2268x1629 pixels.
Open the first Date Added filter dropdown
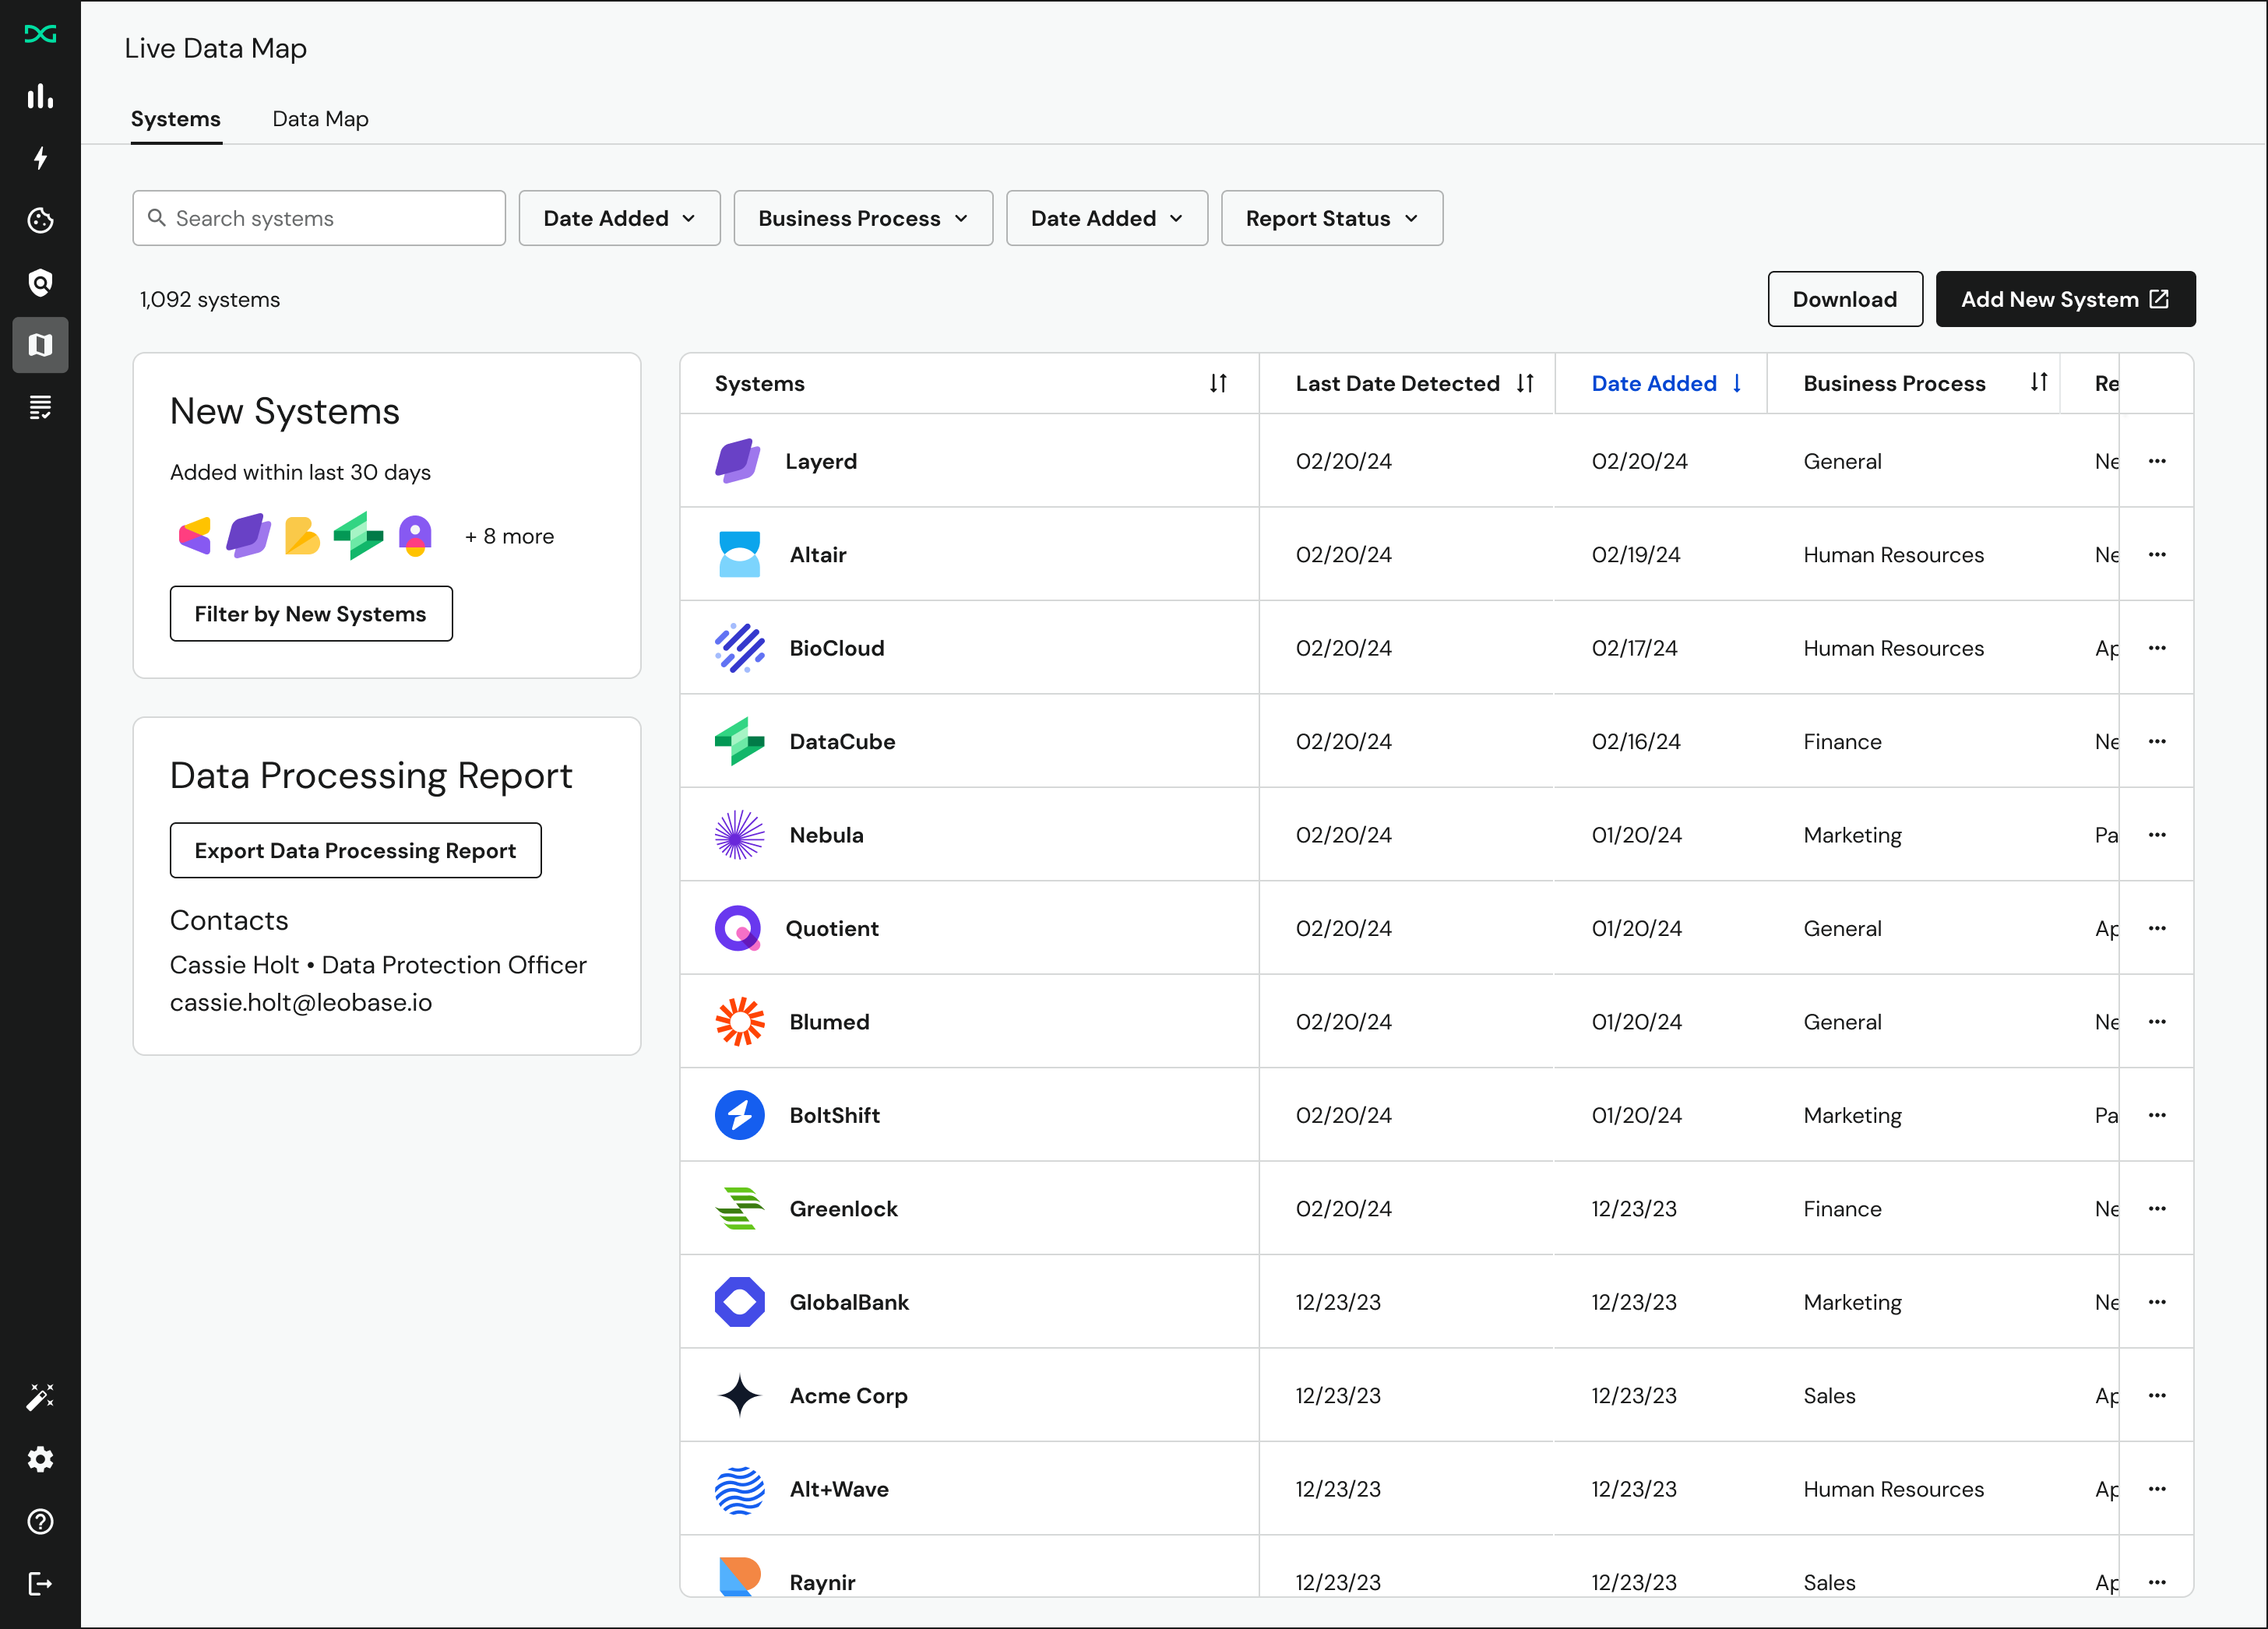[x=619, y=218]
